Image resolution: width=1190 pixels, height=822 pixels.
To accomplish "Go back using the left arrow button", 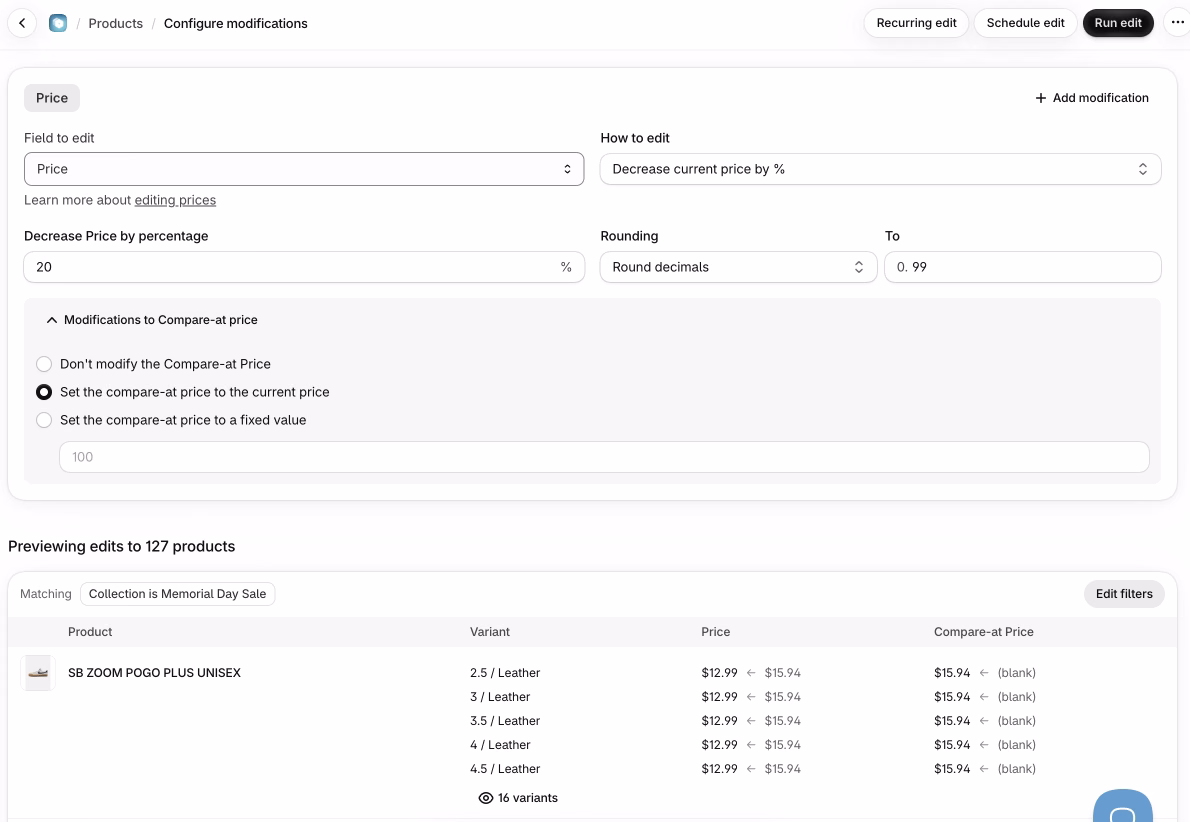I will (x=23, y=24).
